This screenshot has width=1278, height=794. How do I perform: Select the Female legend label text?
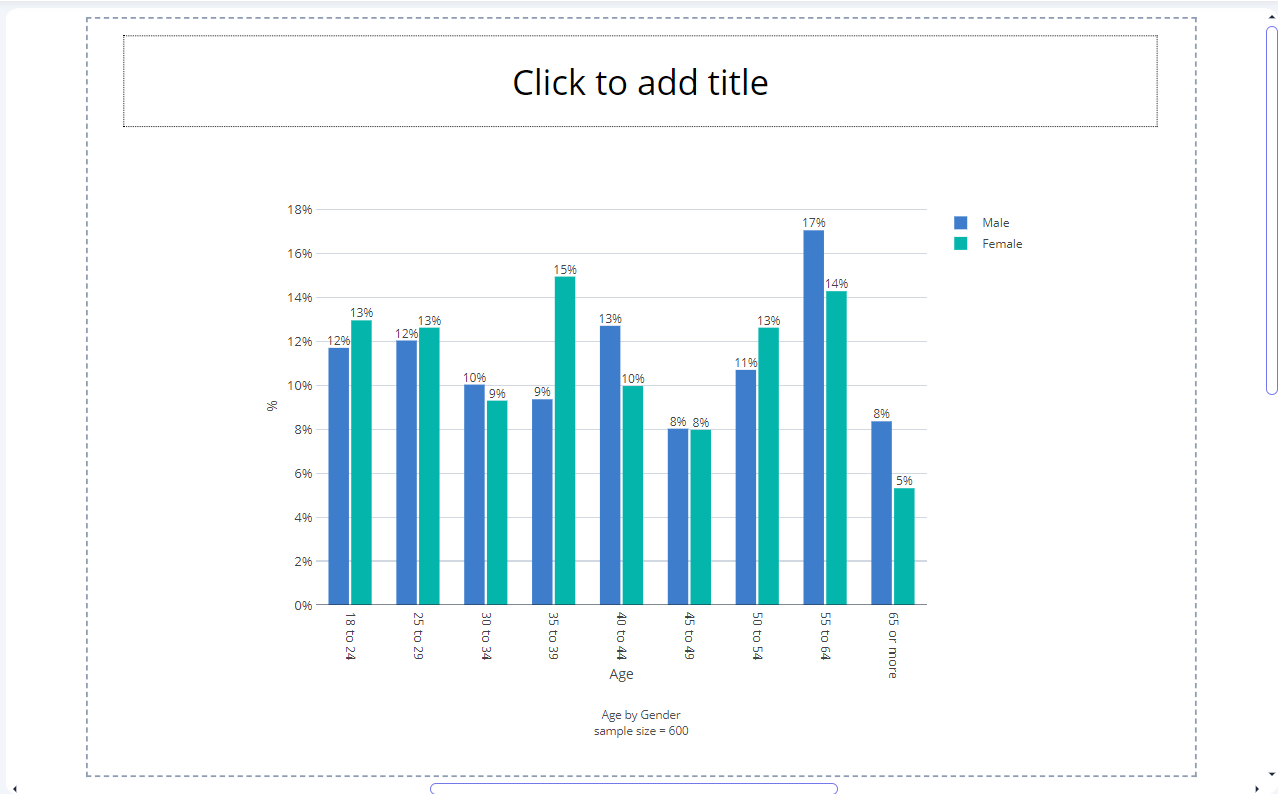(x=1002, y=244)
